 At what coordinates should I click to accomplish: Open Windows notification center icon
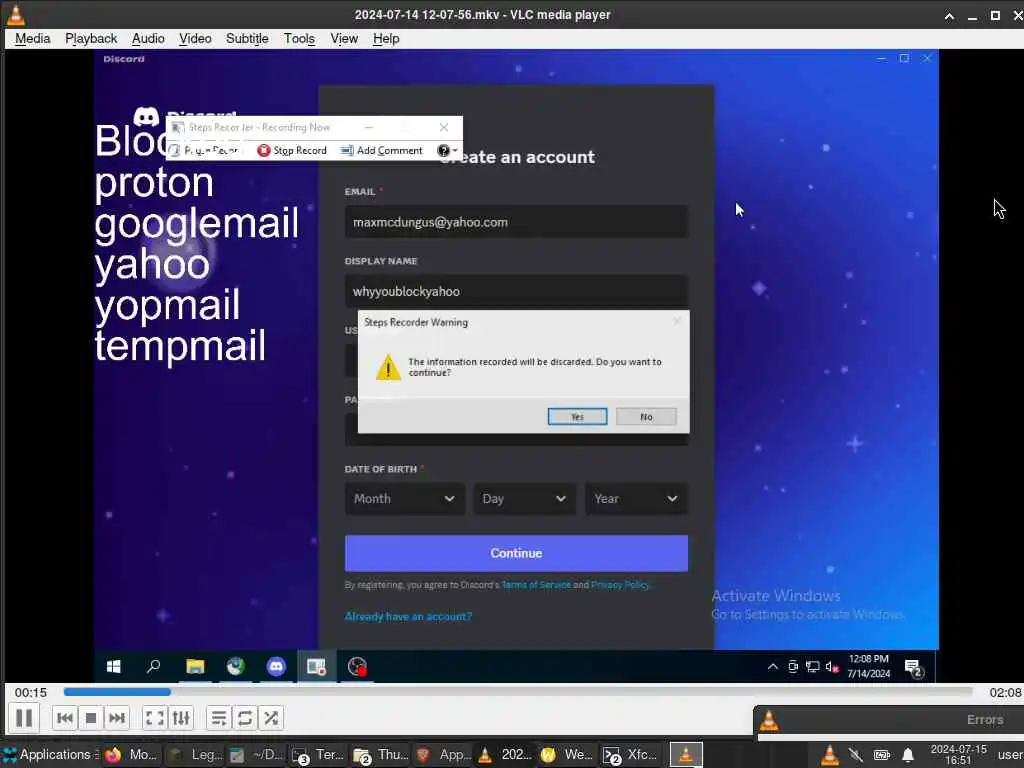coord(914,667)
